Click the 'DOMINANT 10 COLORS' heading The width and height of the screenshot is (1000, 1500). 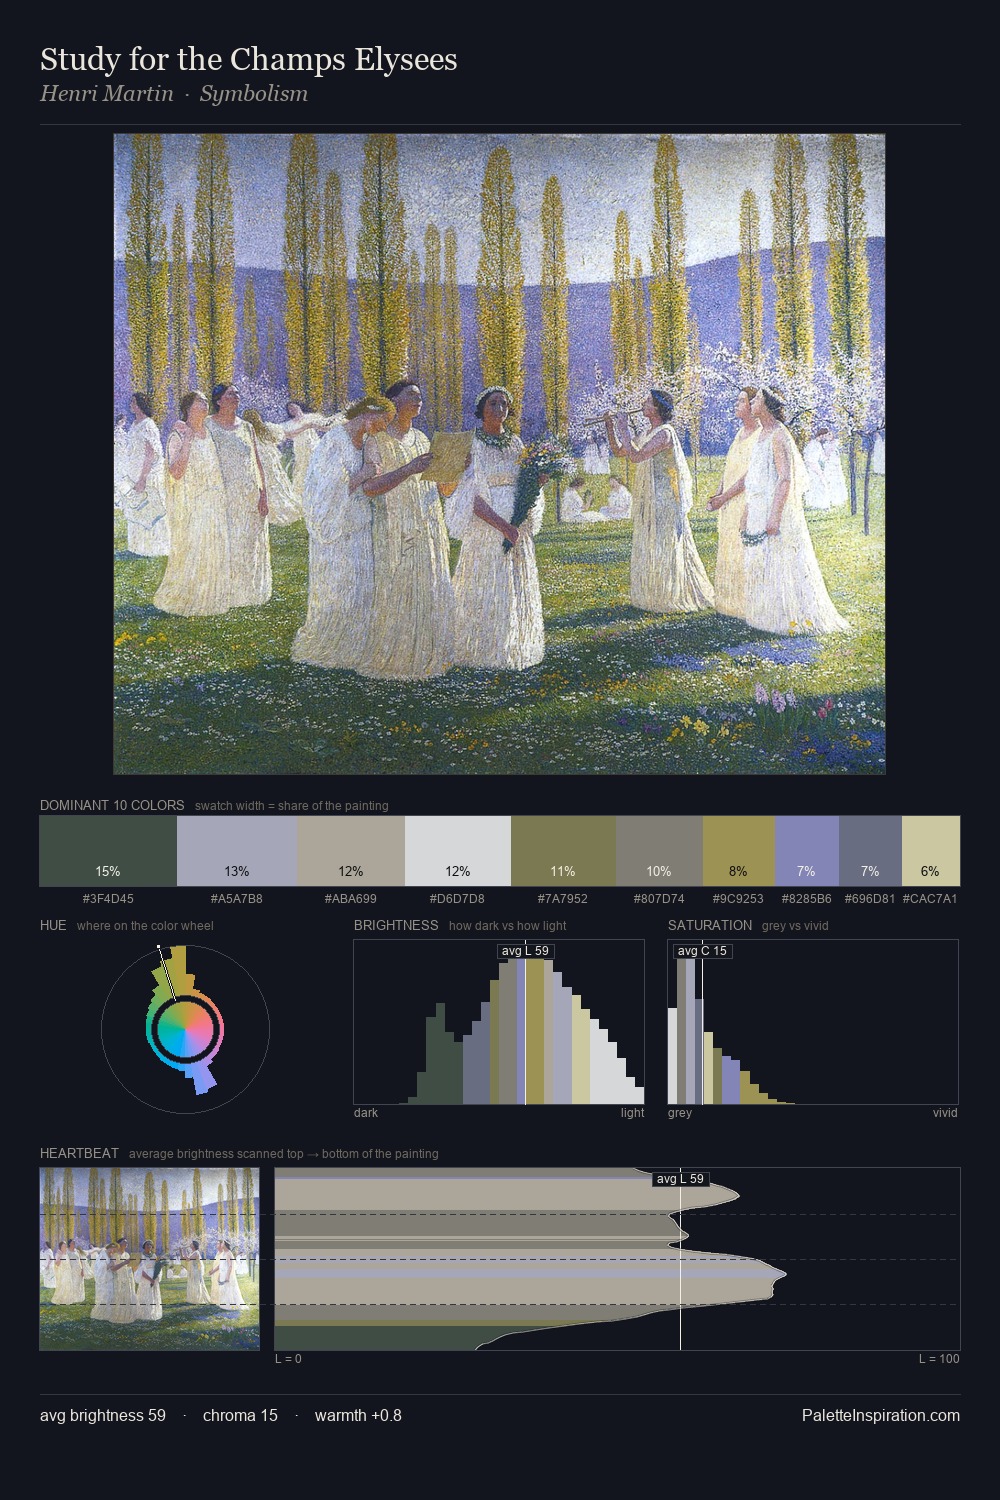tap(112, 805)
